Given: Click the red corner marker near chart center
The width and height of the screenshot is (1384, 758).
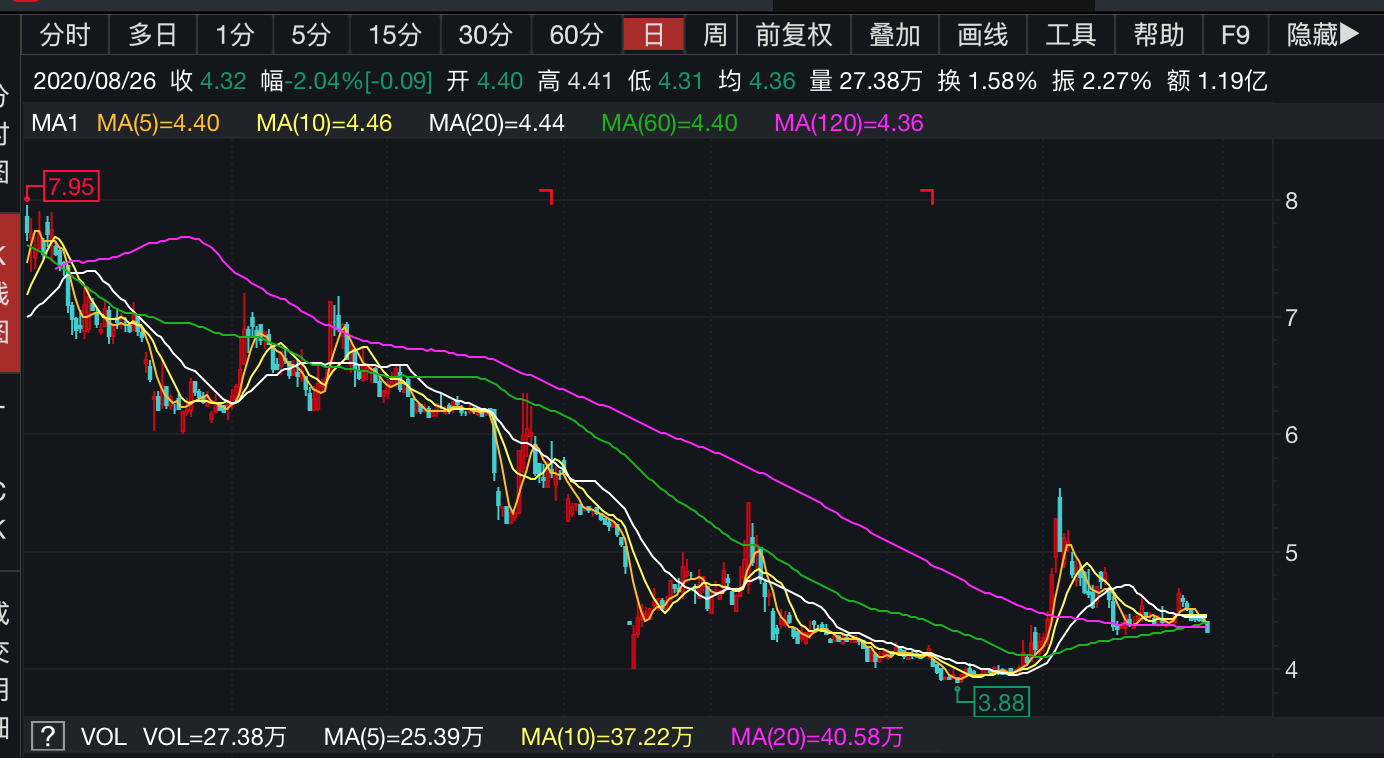Looking at the screenshot, I should (x=546, y=195).
